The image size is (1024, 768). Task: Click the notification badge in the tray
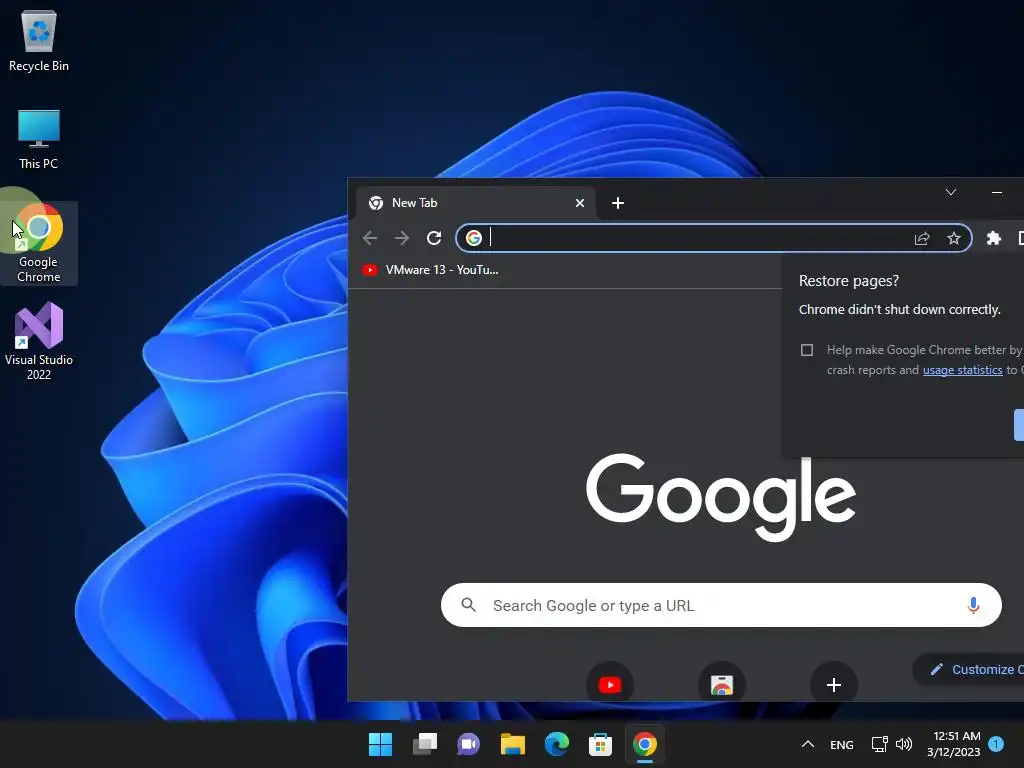[x=995, y=744]
